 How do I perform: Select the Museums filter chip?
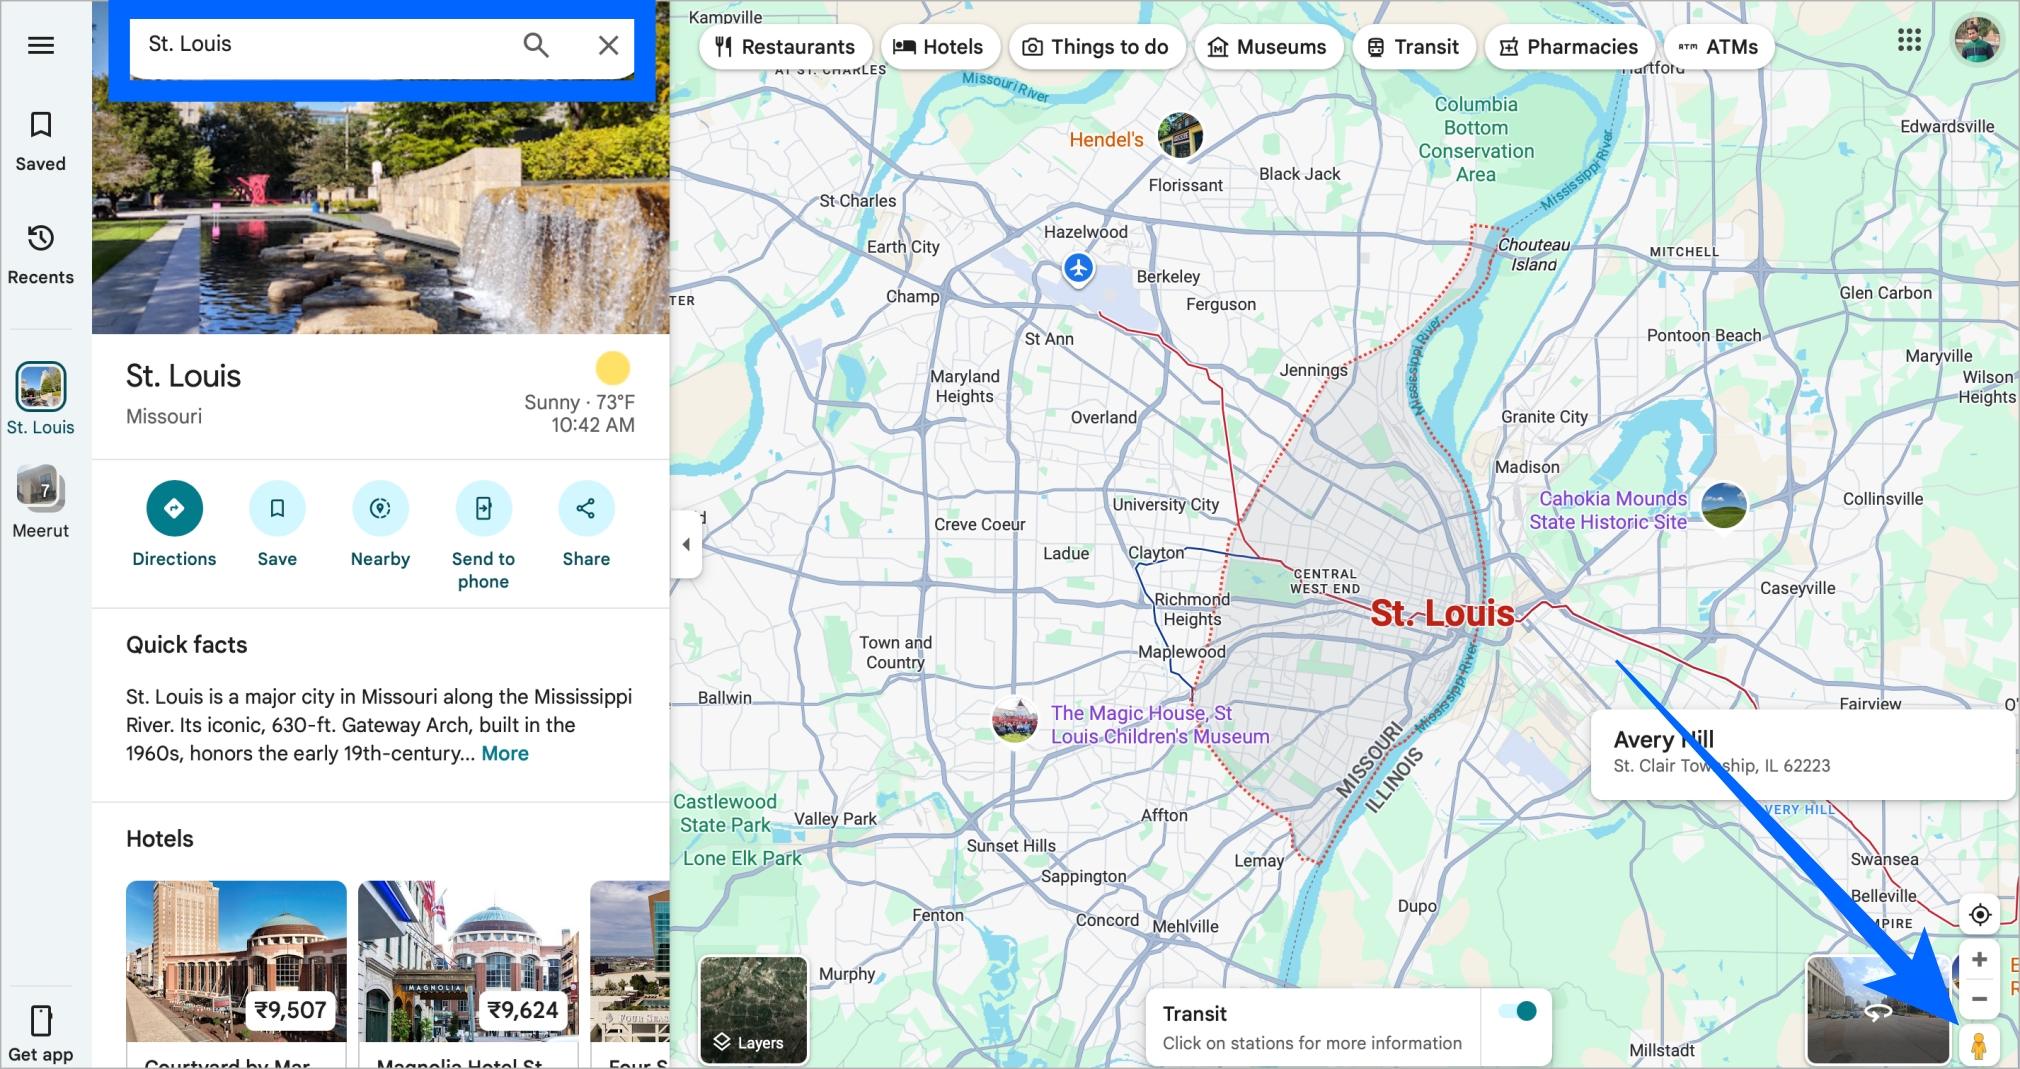(x=1268, y=47)
